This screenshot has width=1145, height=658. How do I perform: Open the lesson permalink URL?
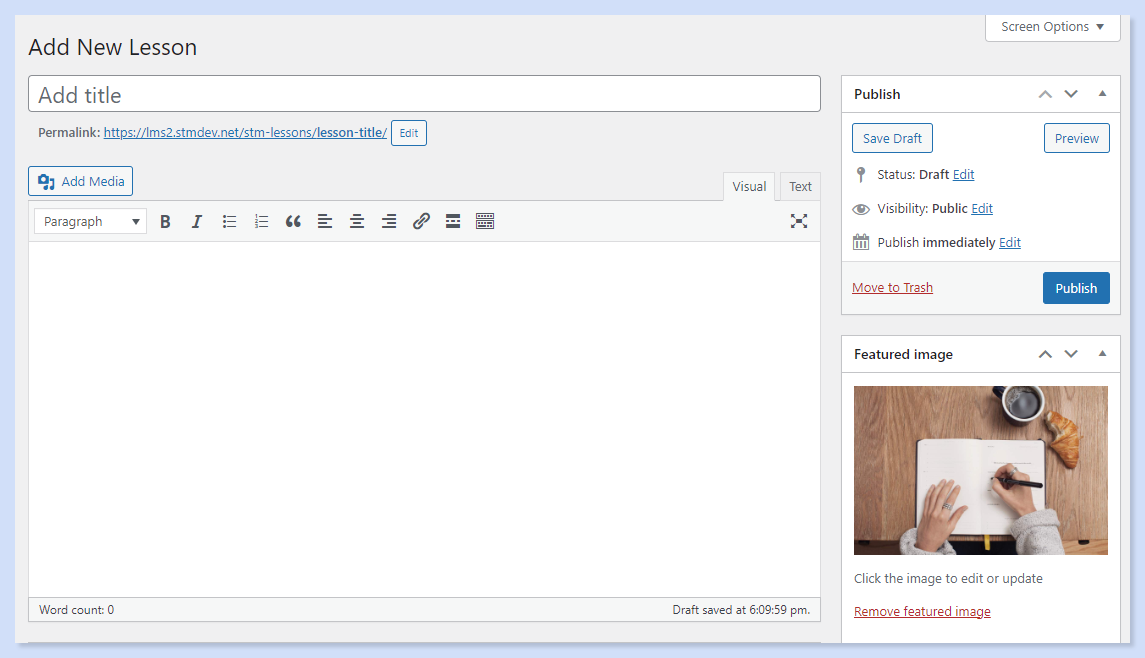[245, 133]
